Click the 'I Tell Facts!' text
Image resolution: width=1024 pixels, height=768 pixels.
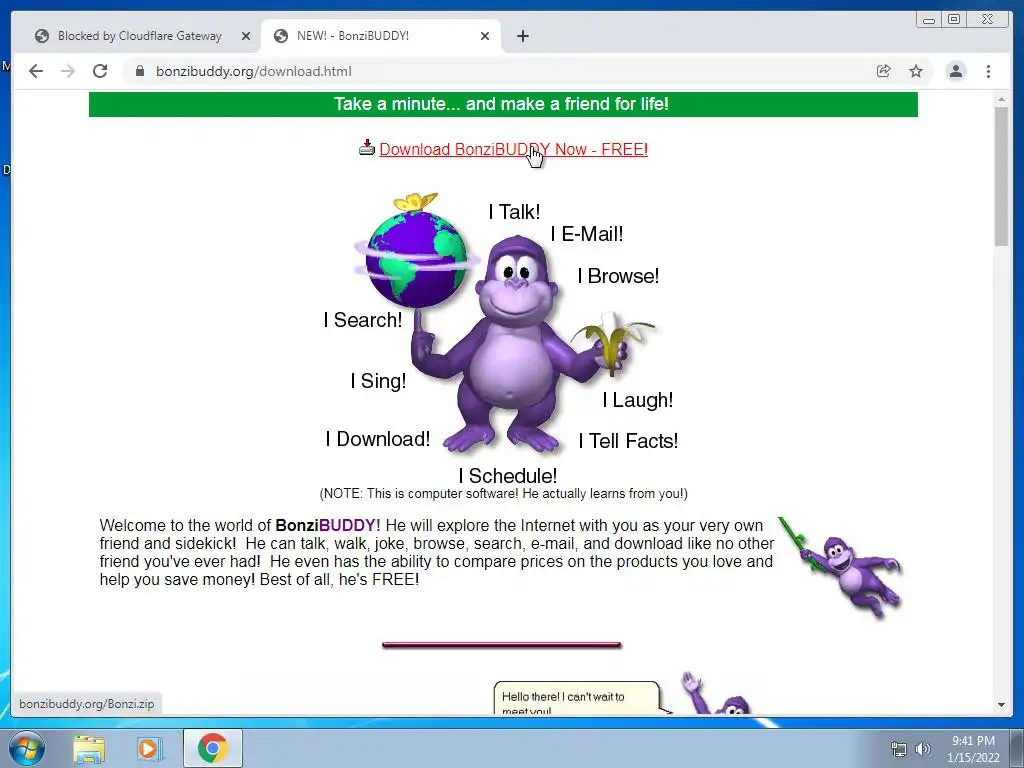[x=628, y=441]
